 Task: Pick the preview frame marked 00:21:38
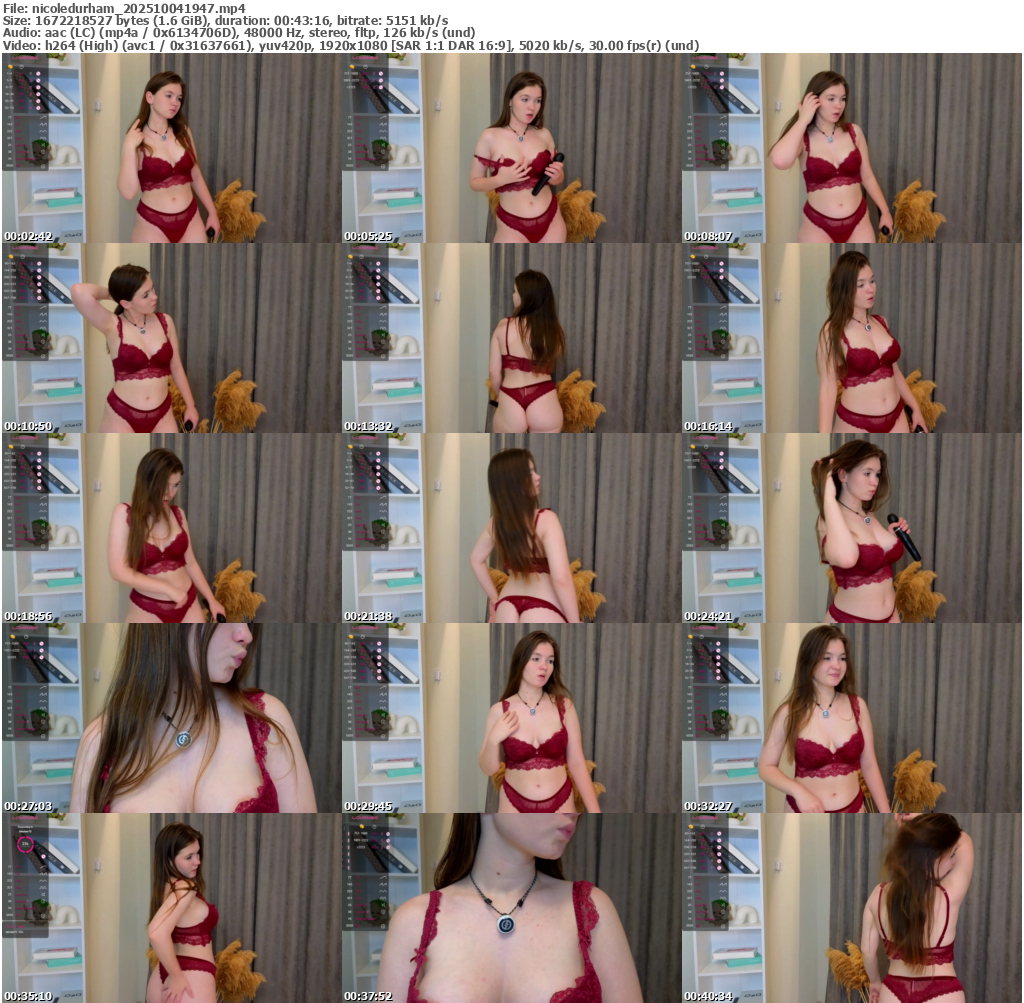click(512, 528)
